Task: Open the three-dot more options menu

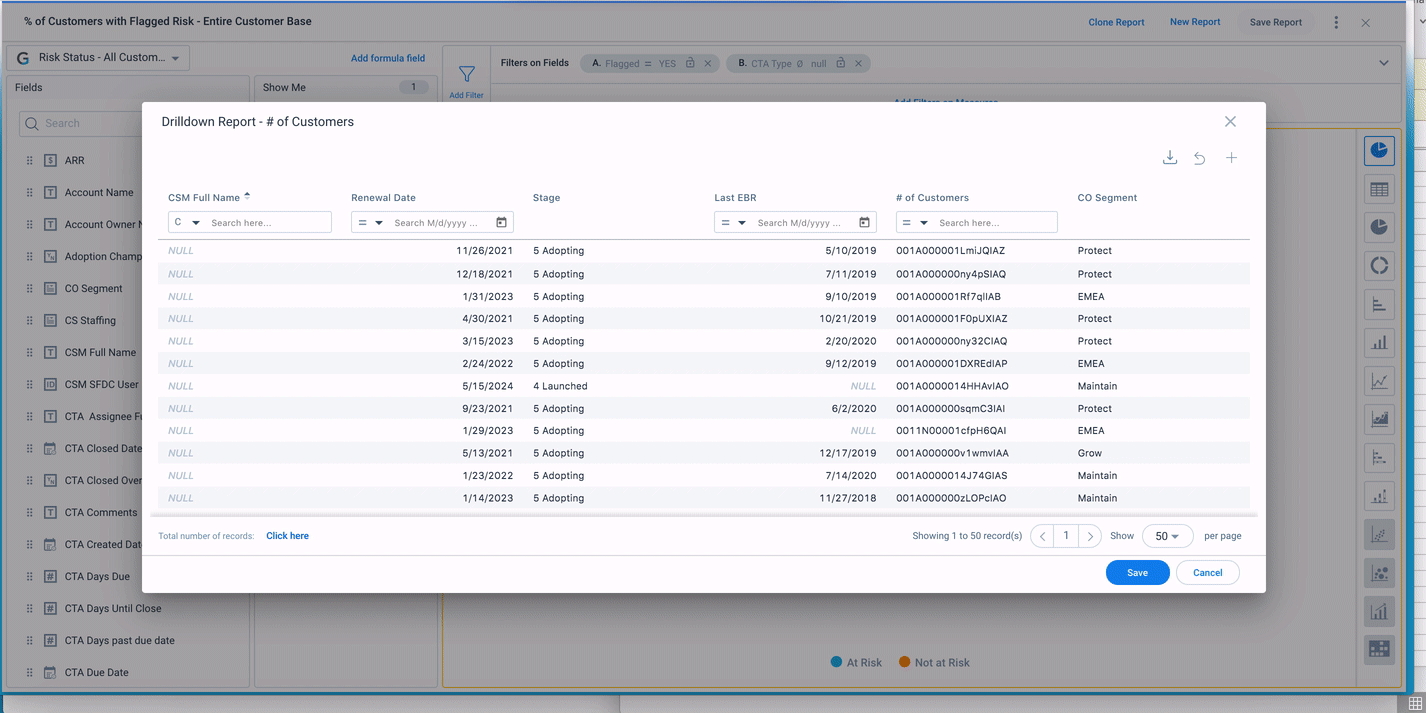Action: (1336, 22)
